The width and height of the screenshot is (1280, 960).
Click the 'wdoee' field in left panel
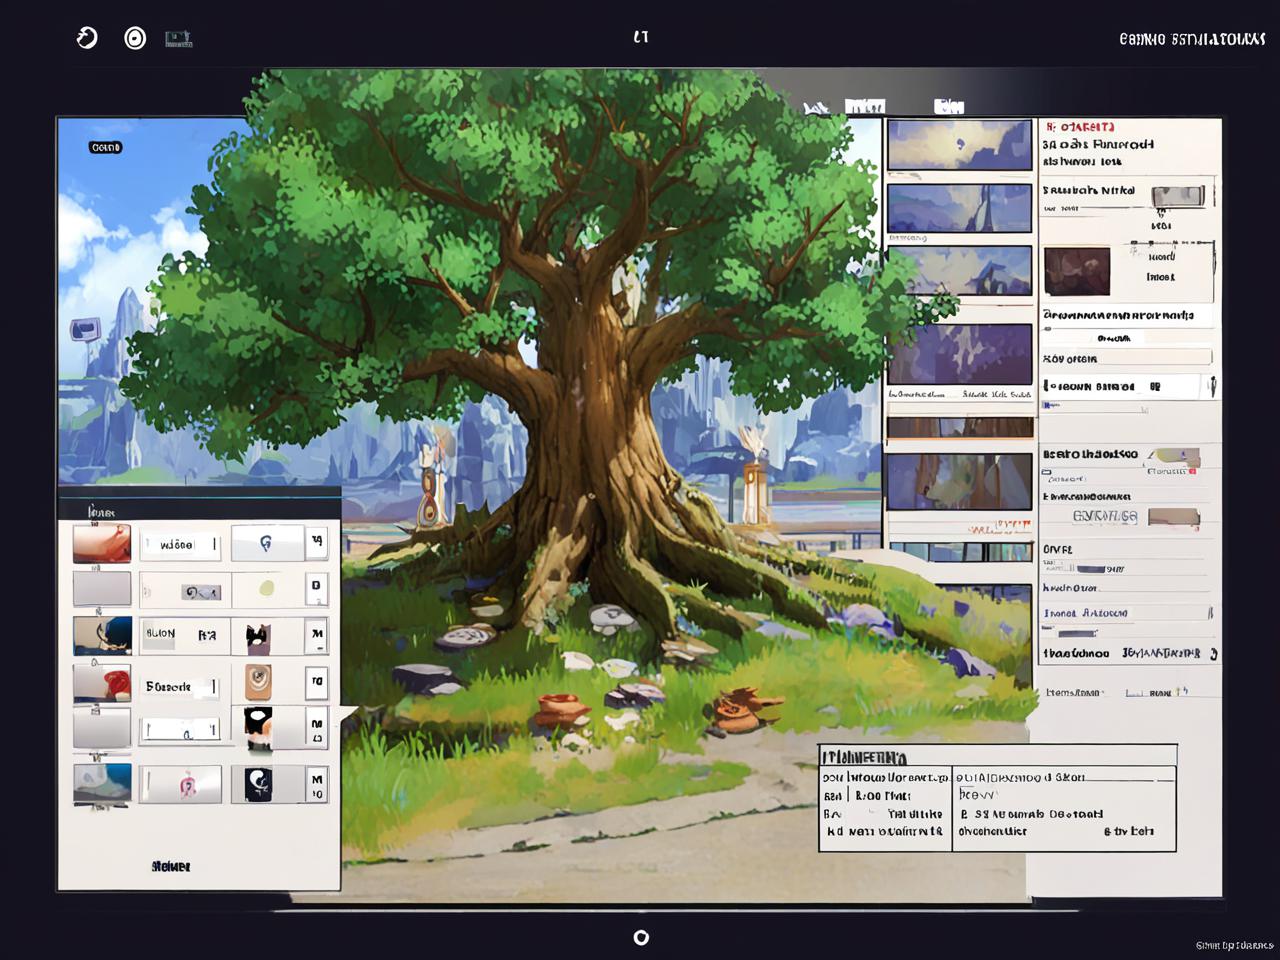[180, 544]
